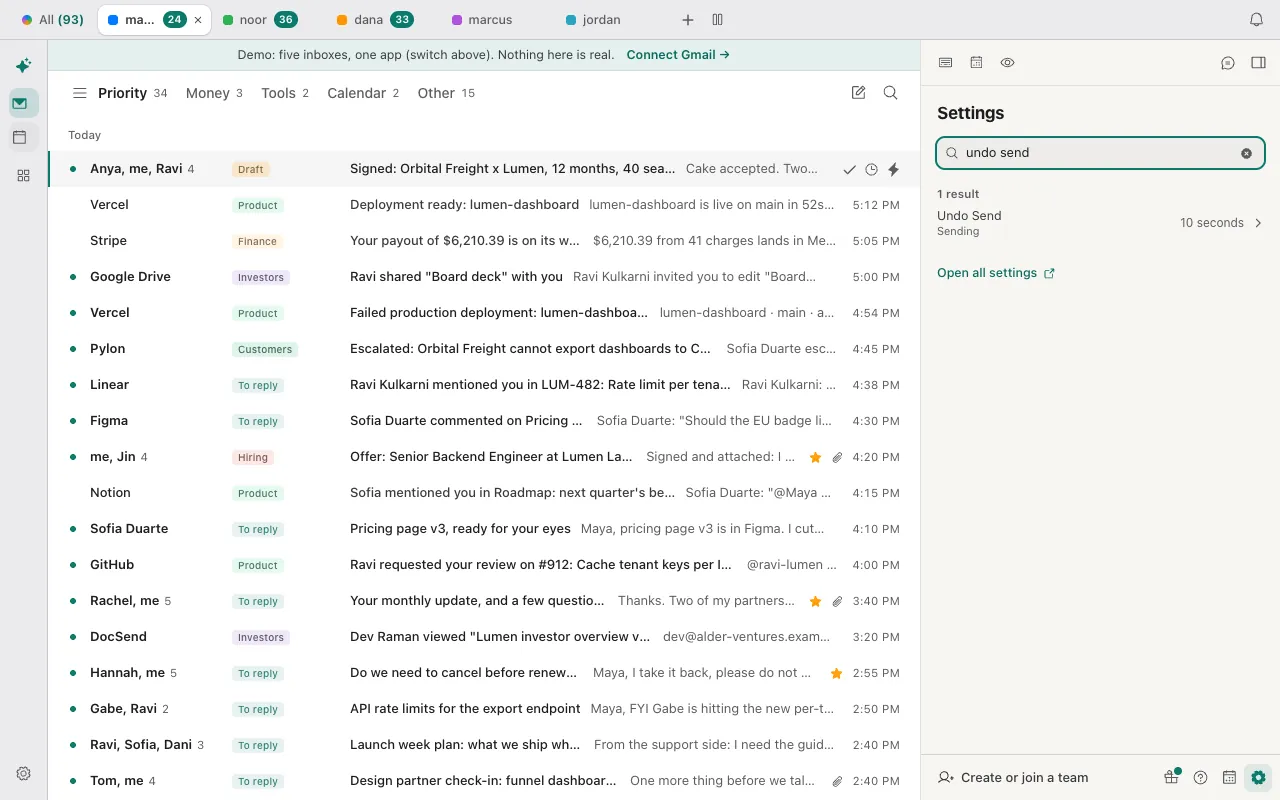1280x800 pixels.
Task: Unstar the me, Jin offer thread
Action: [x=815, y=457]
